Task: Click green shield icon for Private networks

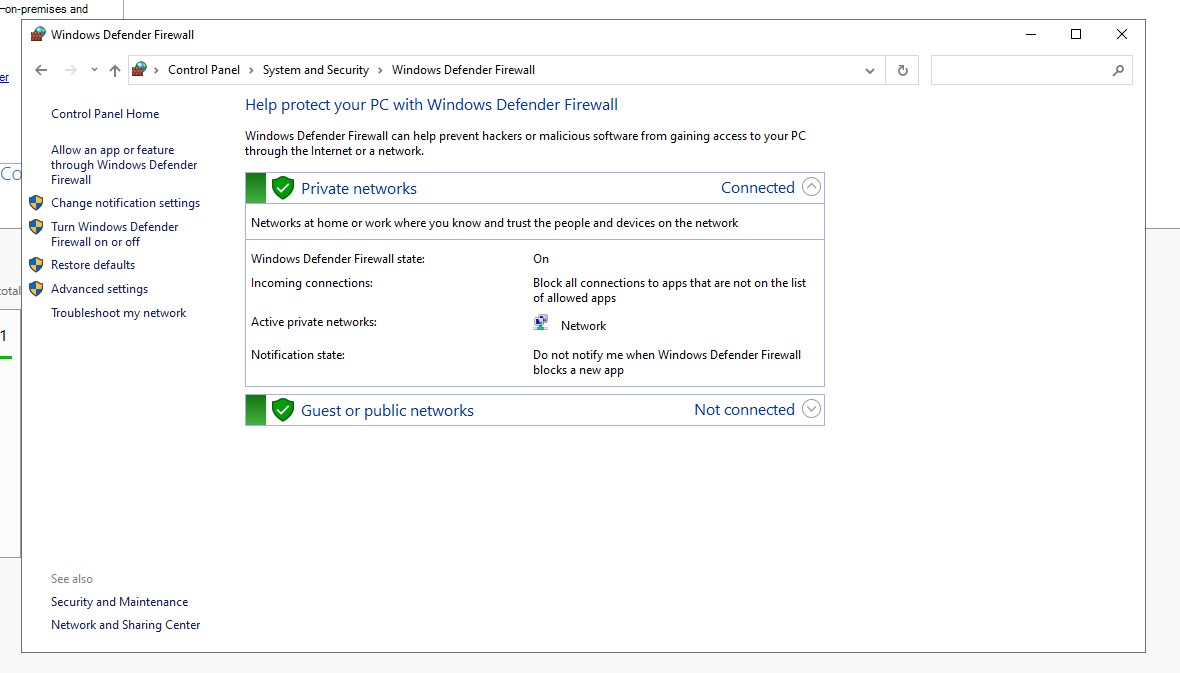Action: [x=283, y=187]
